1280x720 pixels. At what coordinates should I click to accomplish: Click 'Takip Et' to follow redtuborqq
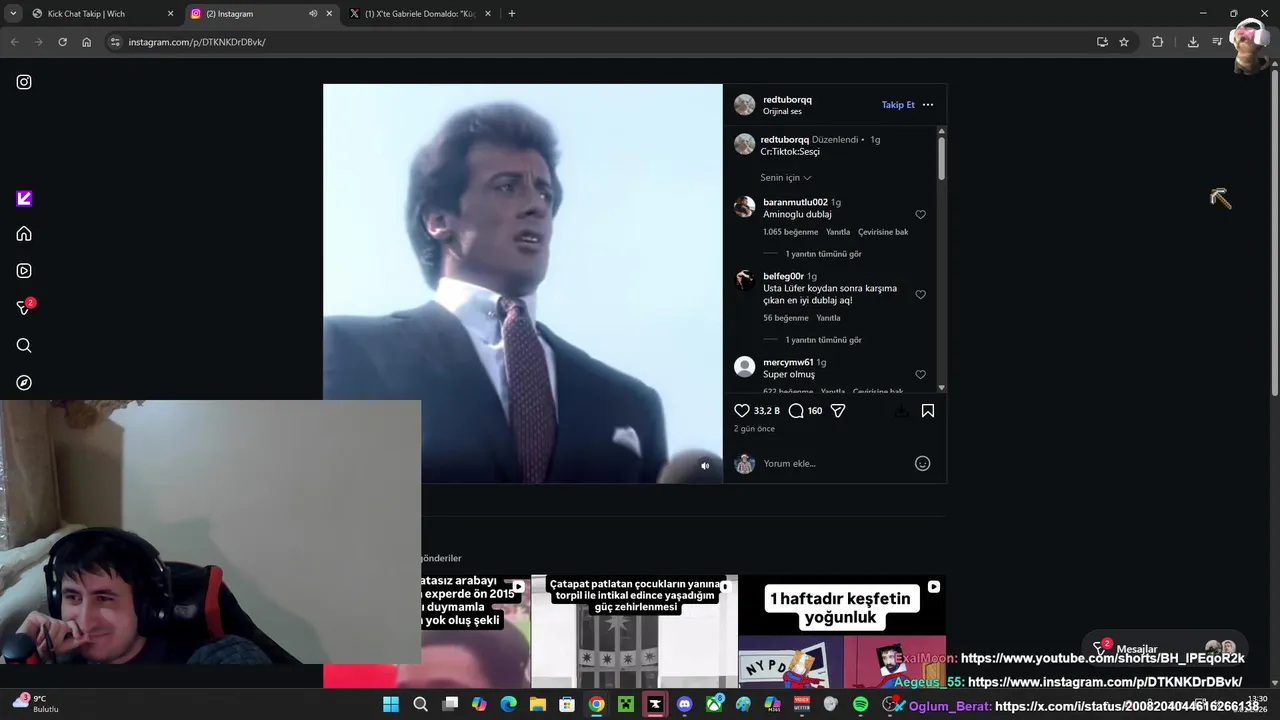click(898, 105)
